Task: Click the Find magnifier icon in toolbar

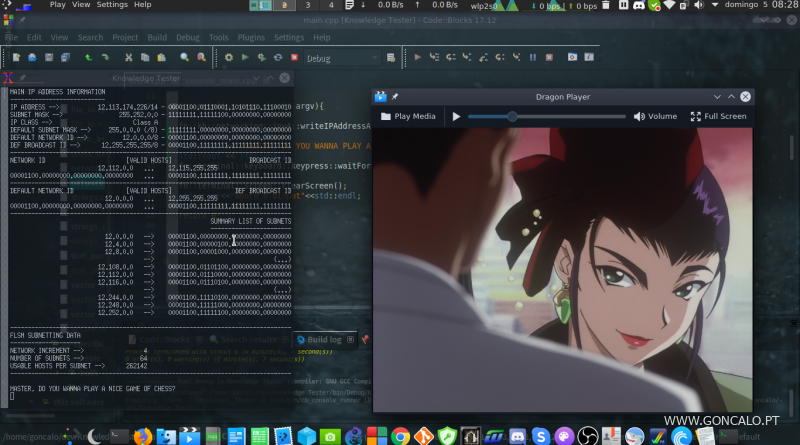Action: 184,58
